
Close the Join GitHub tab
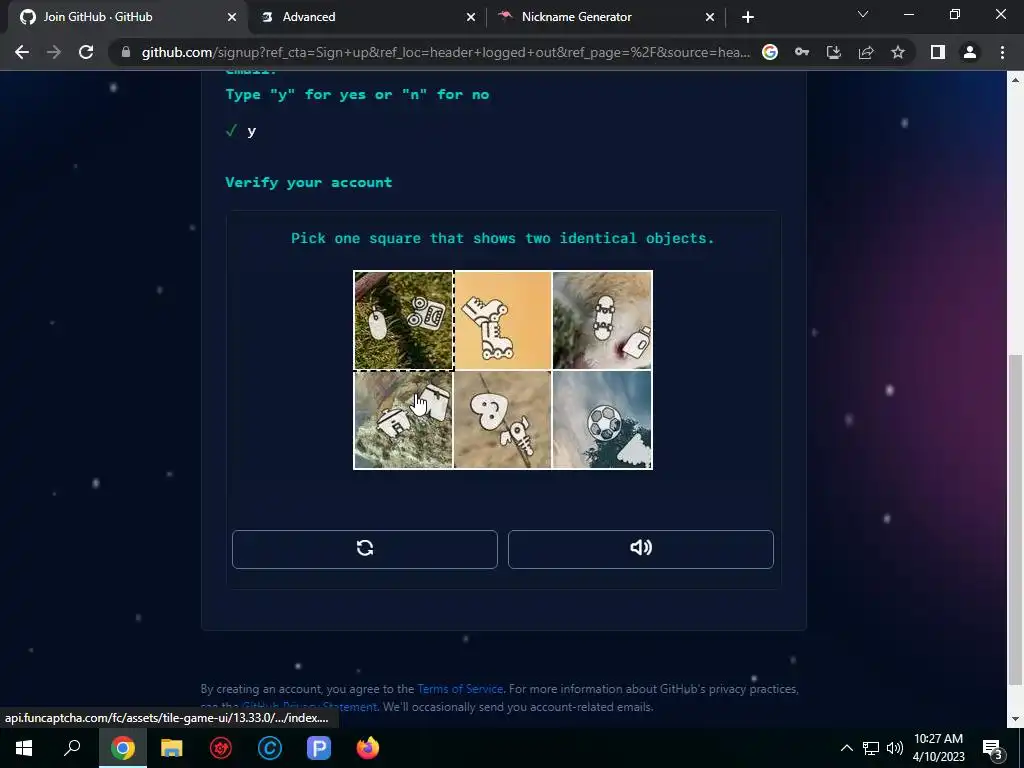[232, 17]
